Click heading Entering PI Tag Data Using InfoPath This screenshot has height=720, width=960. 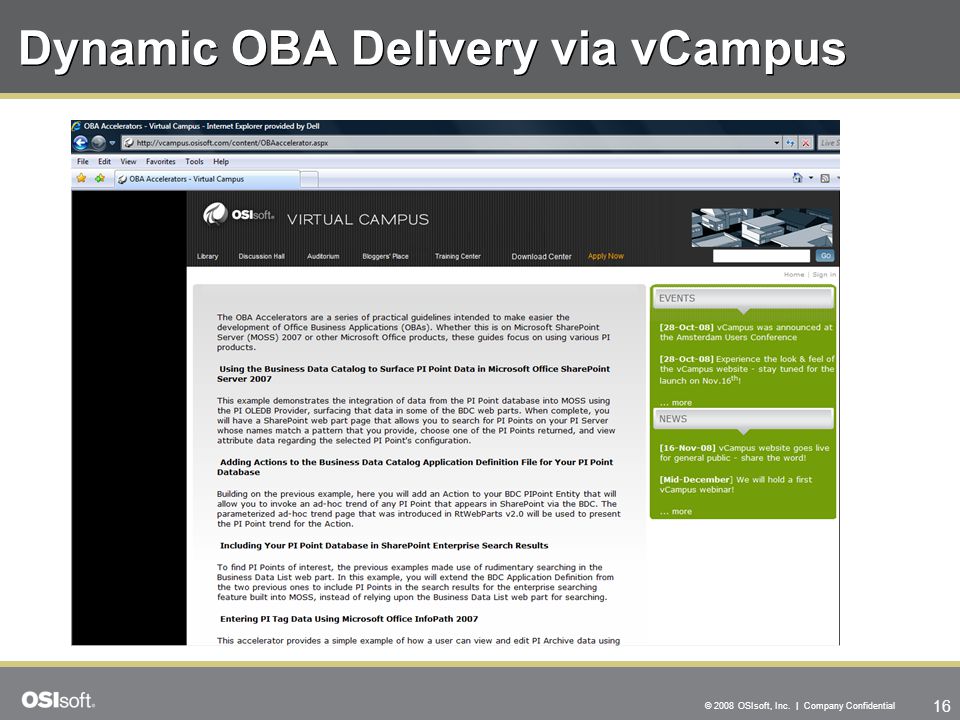pyautogui.click(x=349, y=619)
